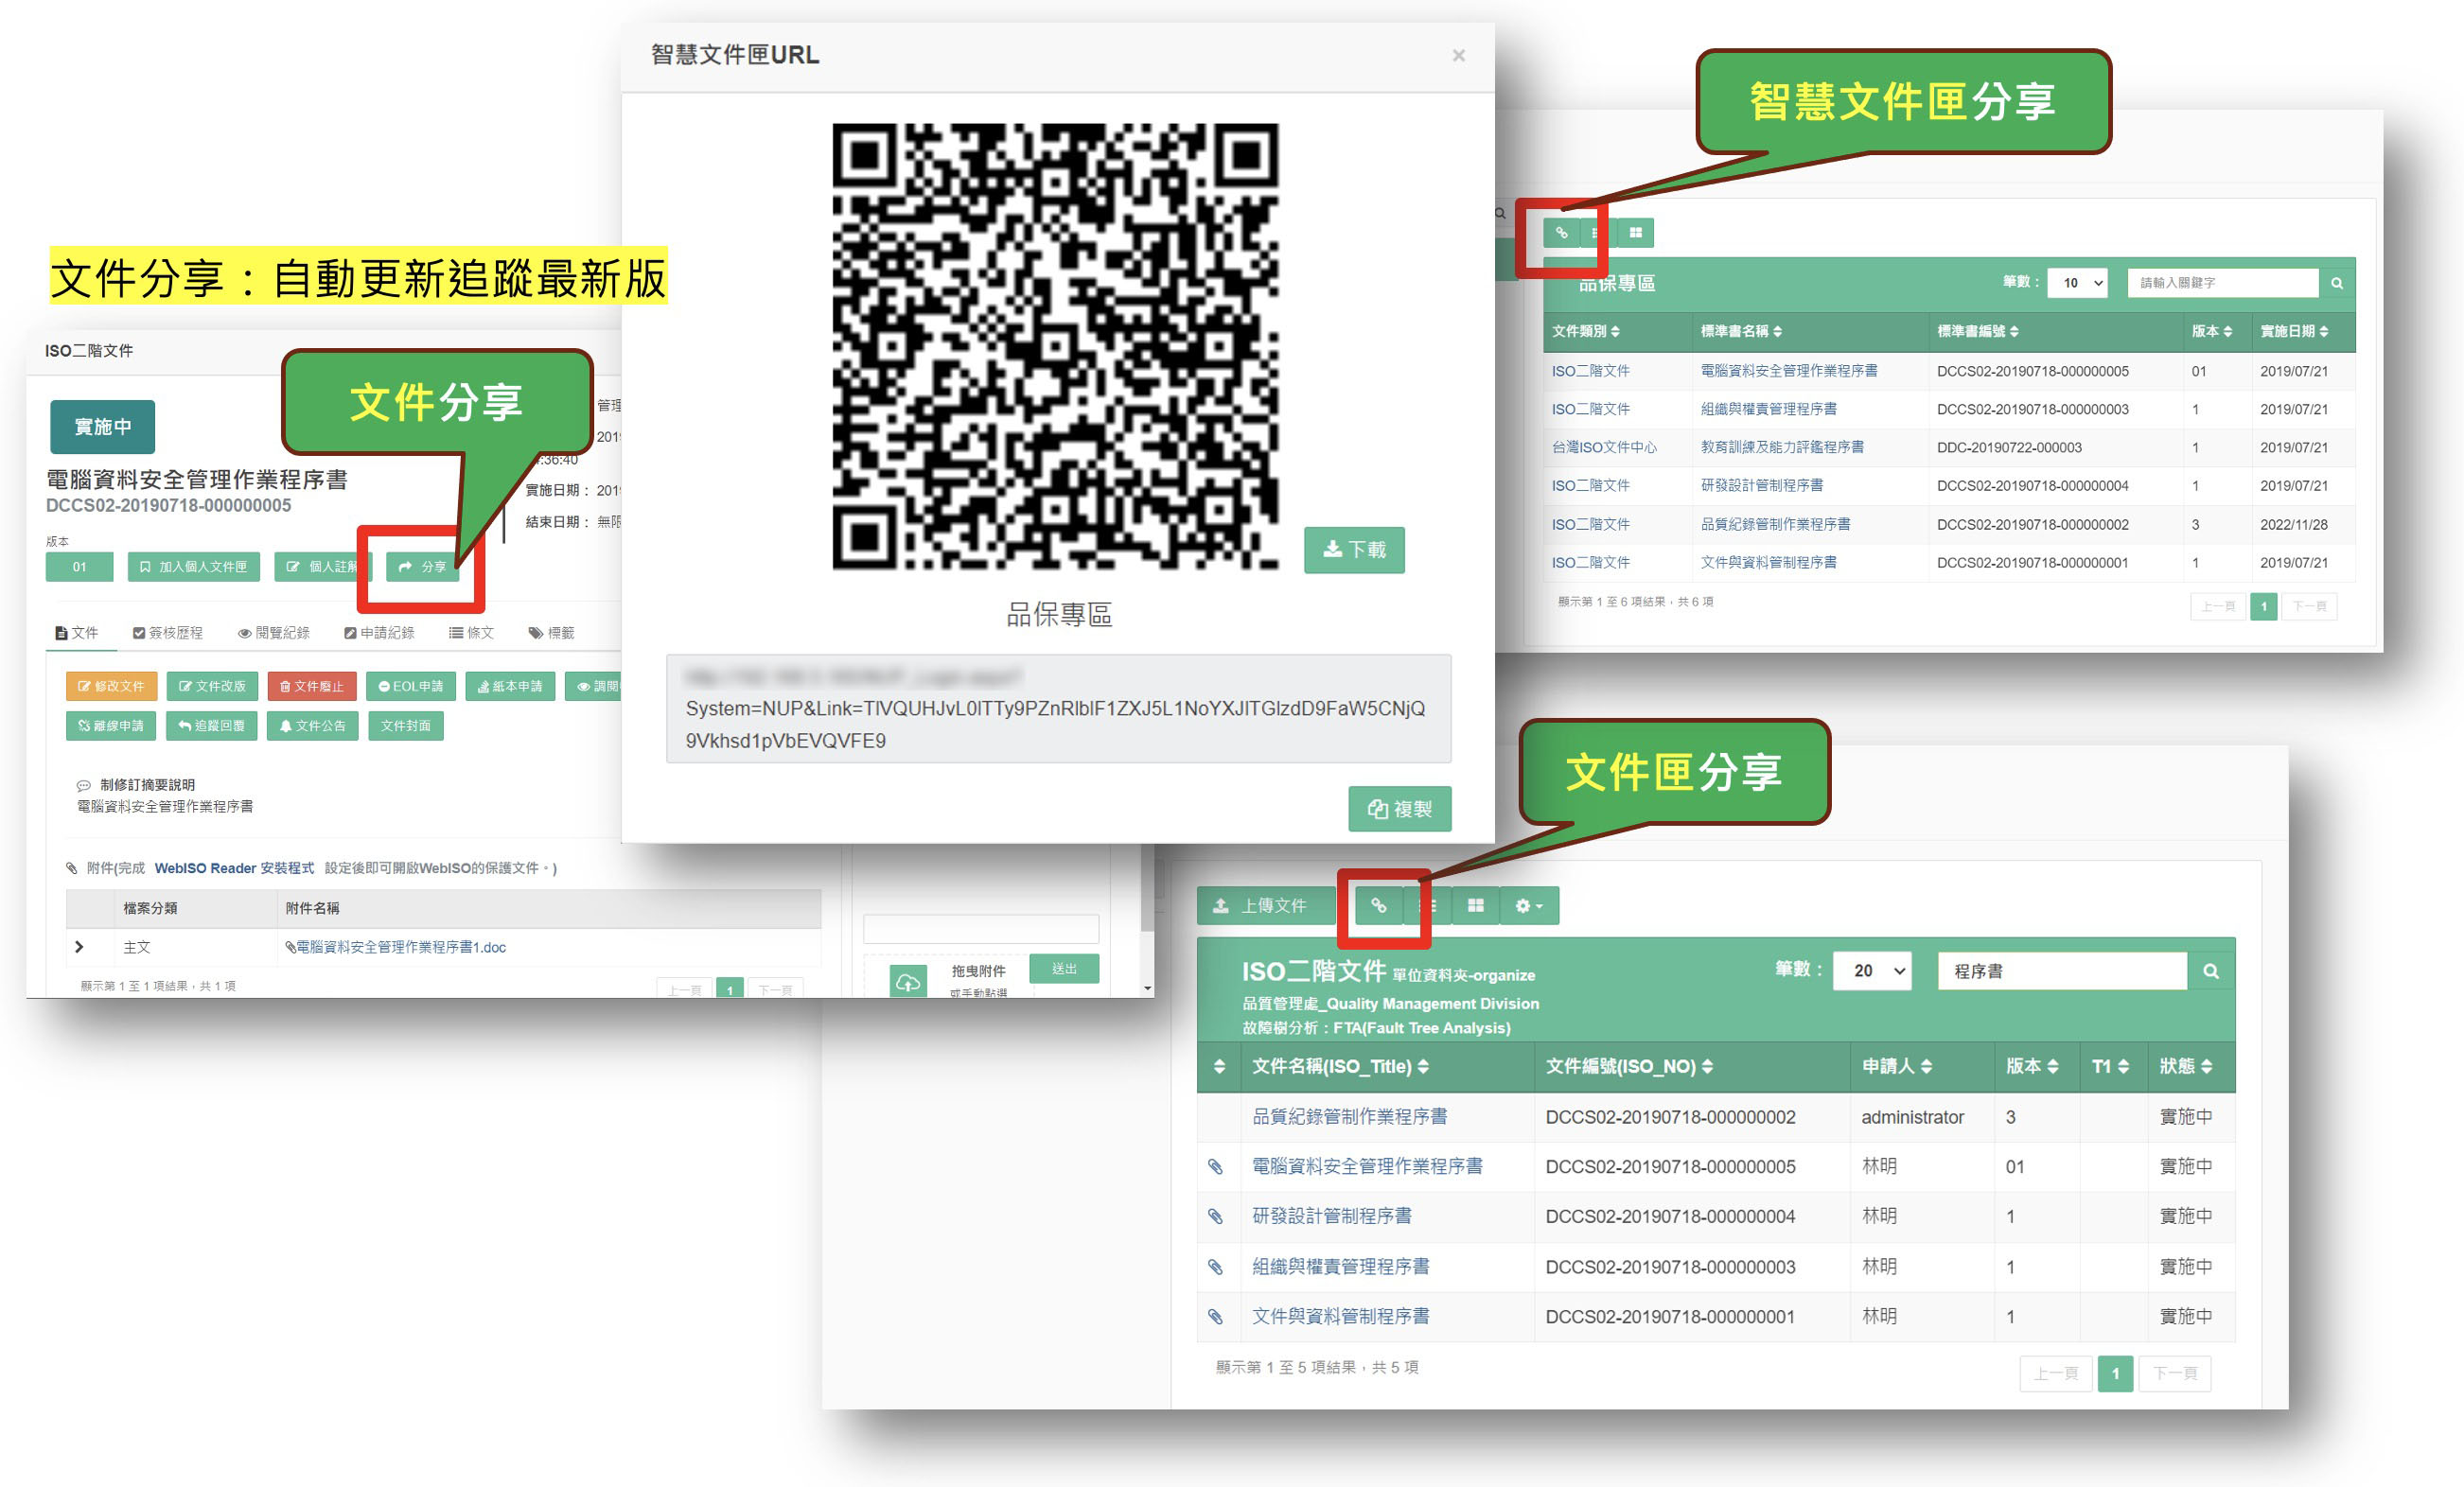Image resolution: width=2464 pixels, height=1487 pixels.
Task: Click the 上傳文件 upload button
Action: (x=1265, y=906)
